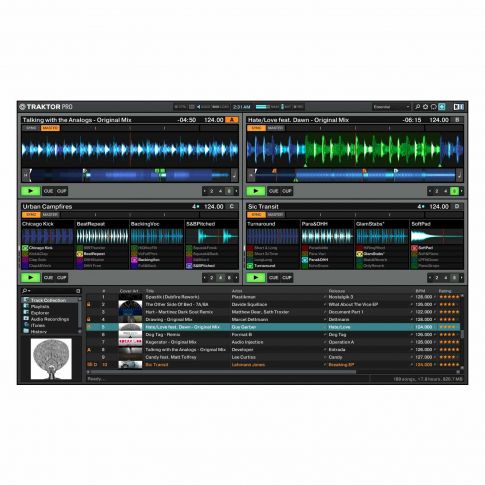Play Deck B with the green play button

click(256, 191)
